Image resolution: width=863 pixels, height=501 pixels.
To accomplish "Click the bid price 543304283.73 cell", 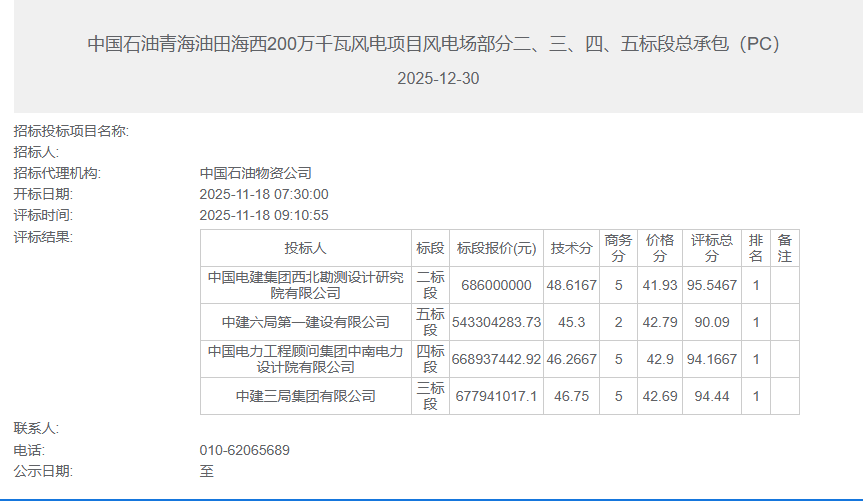I will [496, 322].
